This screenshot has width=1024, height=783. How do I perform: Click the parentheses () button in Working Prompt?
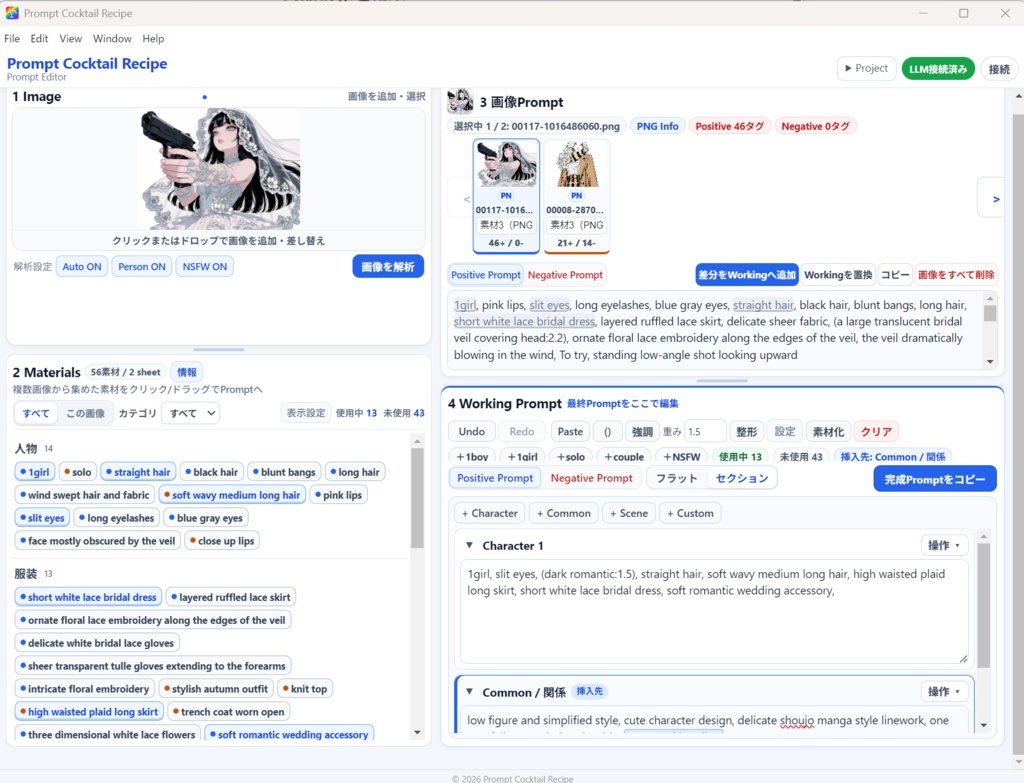pyautogui.click(x=607, y=432)
